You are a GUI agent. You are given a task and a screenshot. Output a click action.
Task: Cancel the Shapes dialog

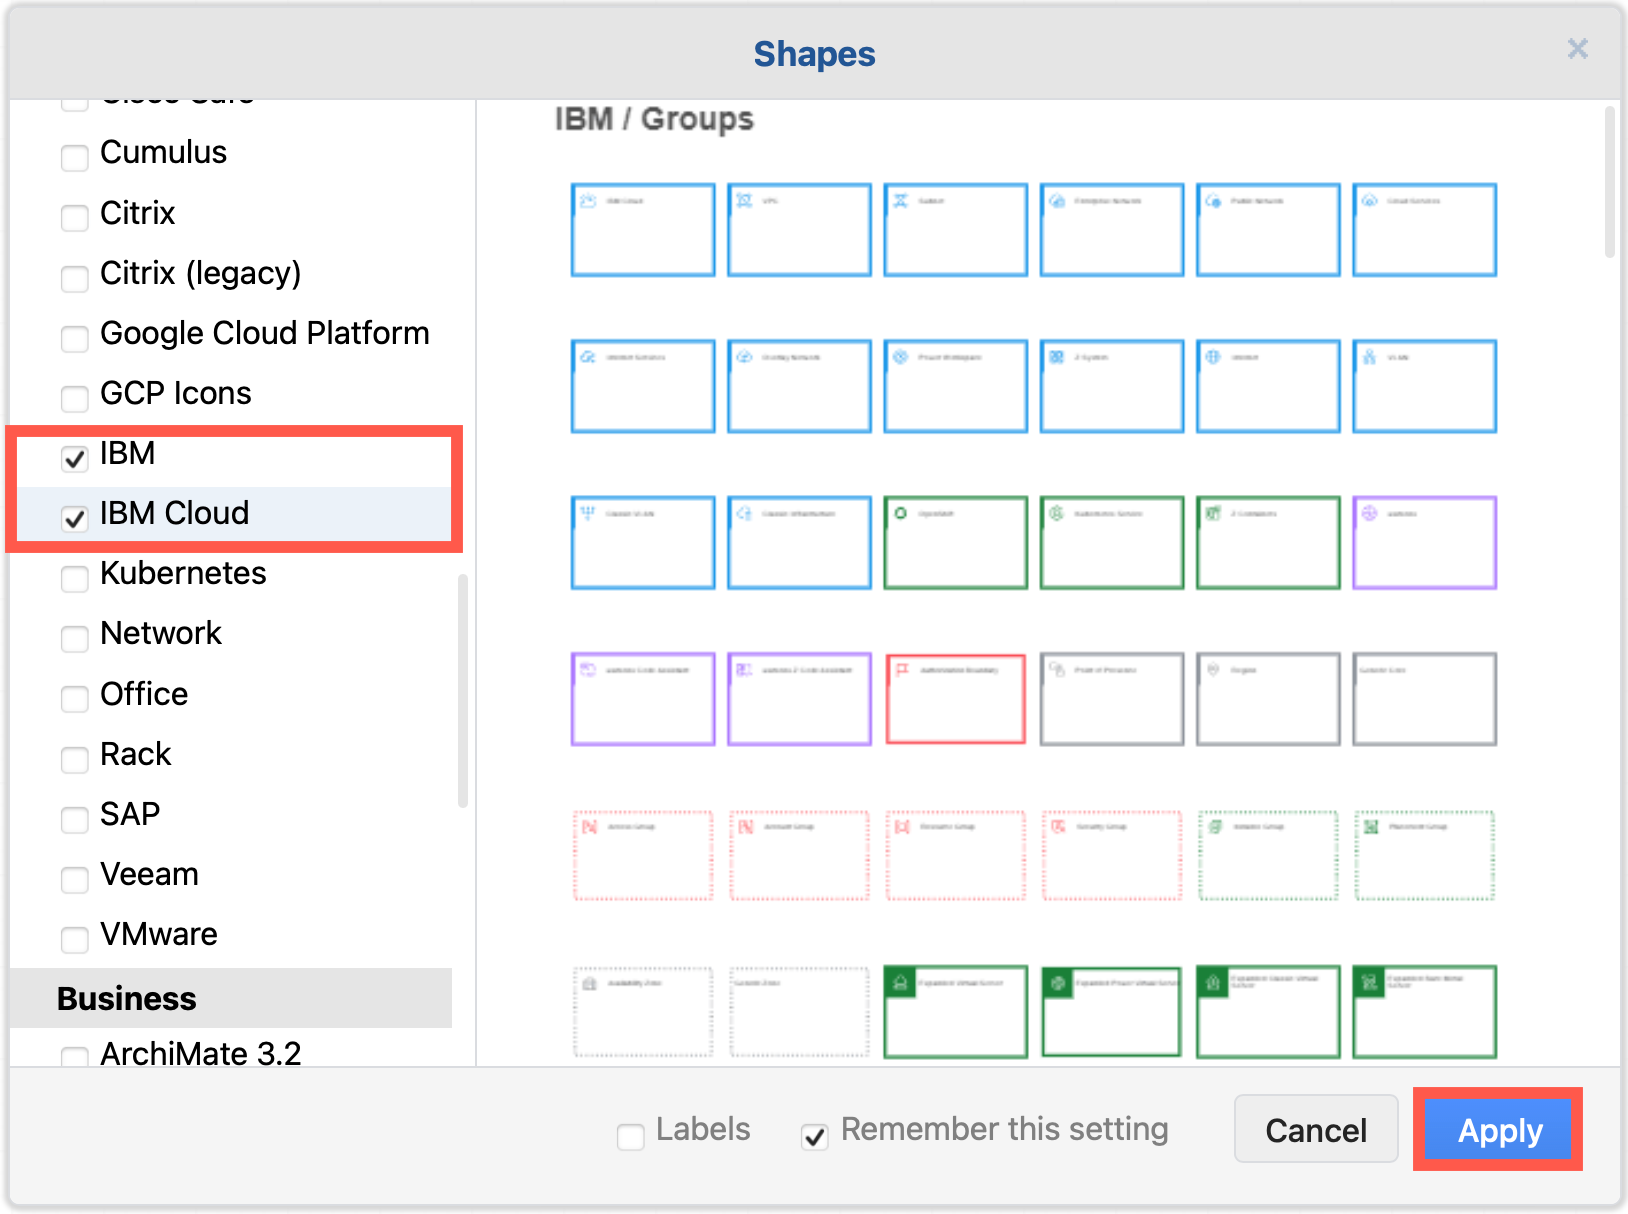1315,1129
